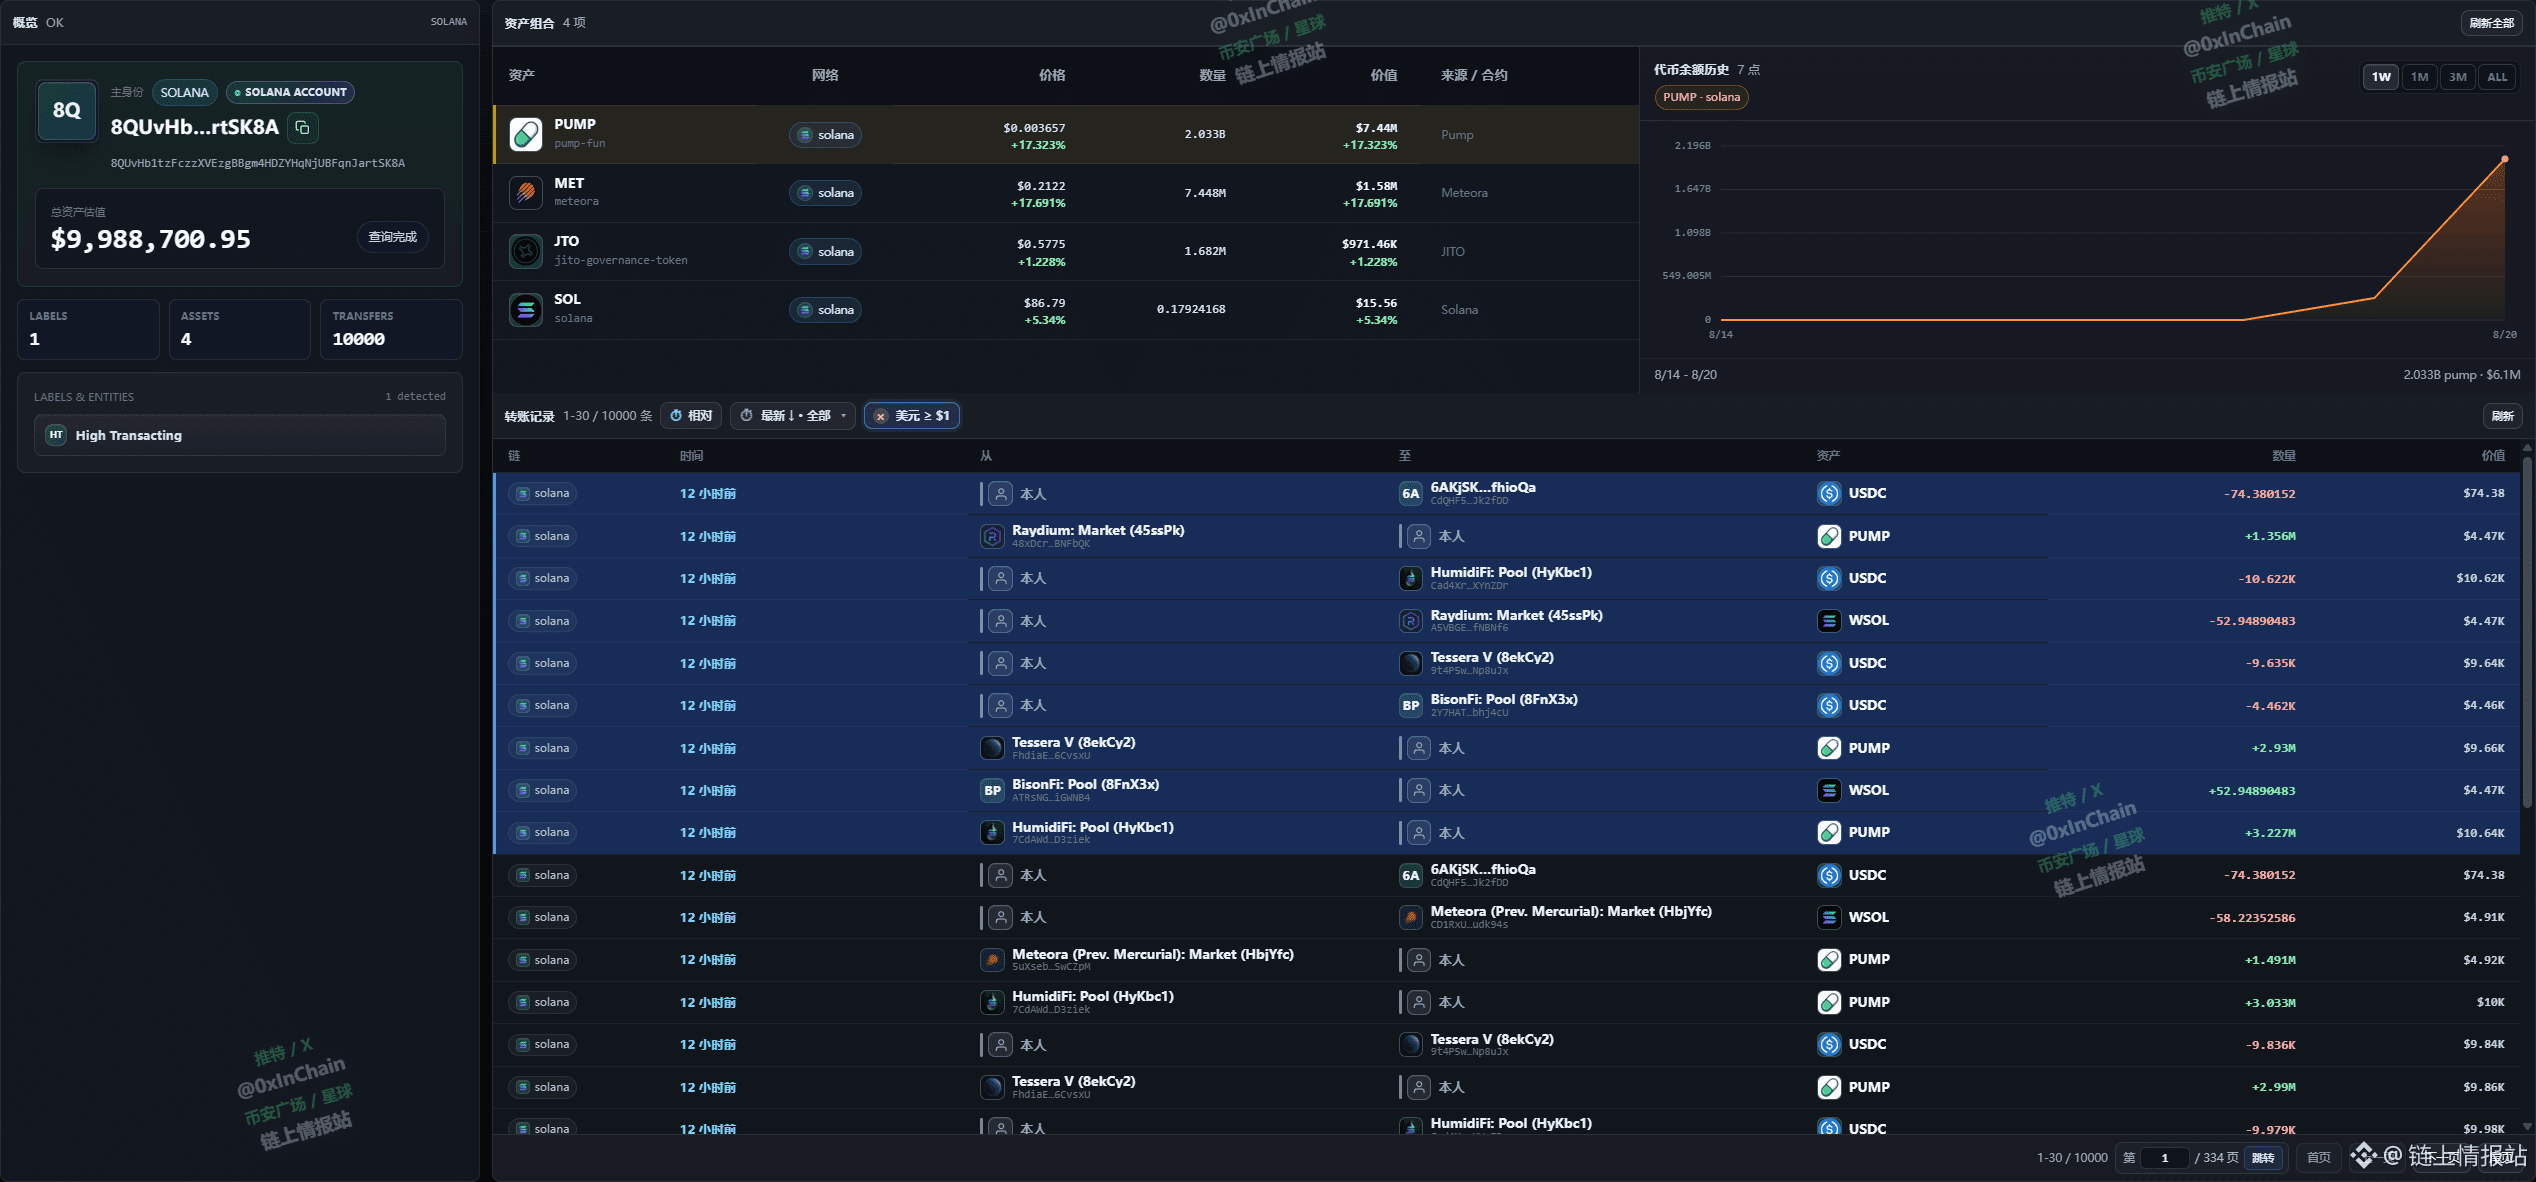Click the page number input field
Image resolution: width=2536 pixels, height=1182 pixels.
tap(2165, 1158)
